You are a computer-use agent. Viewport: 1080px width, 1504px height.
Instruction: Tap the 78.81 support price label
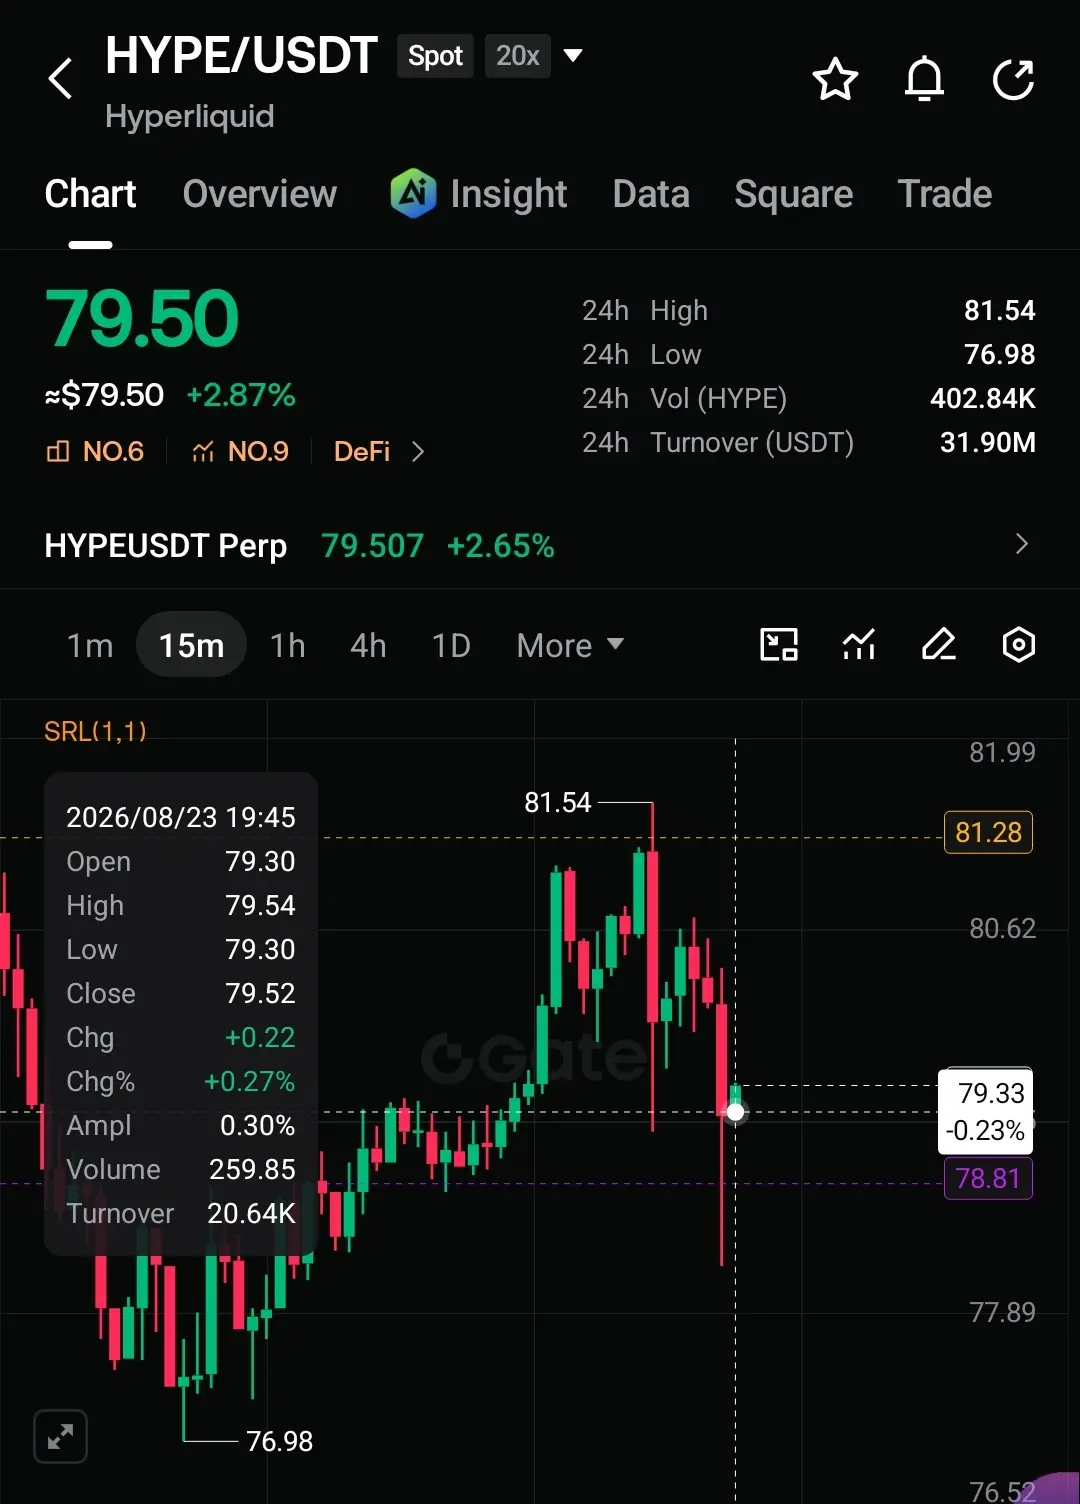[989, 1179]
